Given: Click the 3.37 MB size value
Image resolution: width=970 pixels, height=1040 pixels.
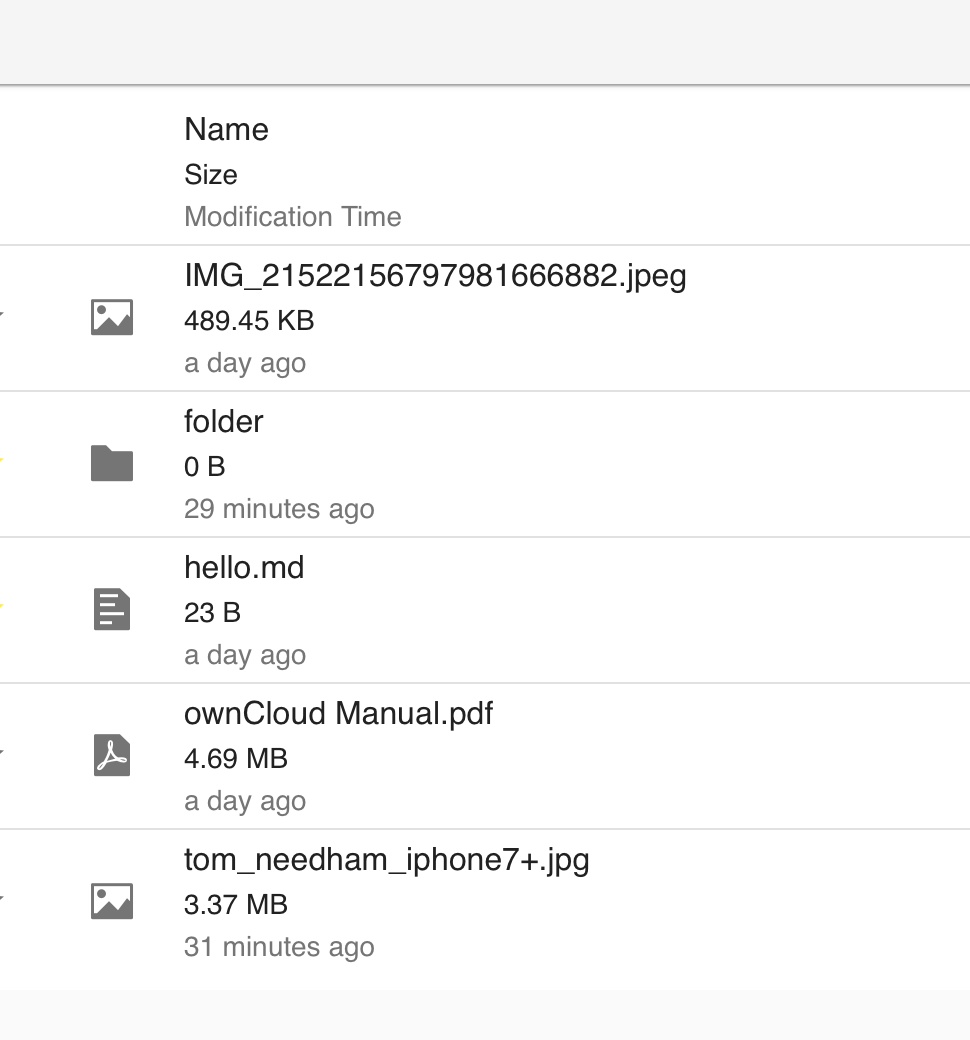Looking at the screenshot, I should pos(236,905).
